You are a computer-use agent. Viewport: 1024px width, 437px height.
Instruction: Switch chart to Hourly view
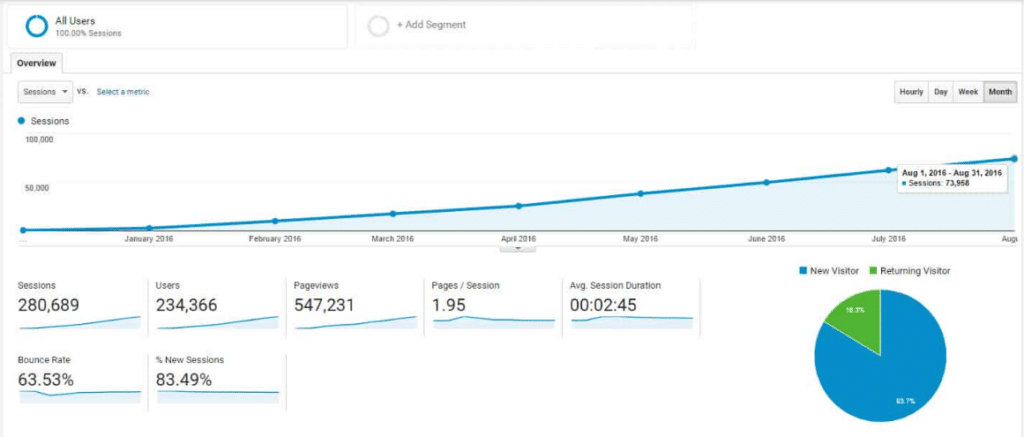pyautogui.click(x=911, y=92)
